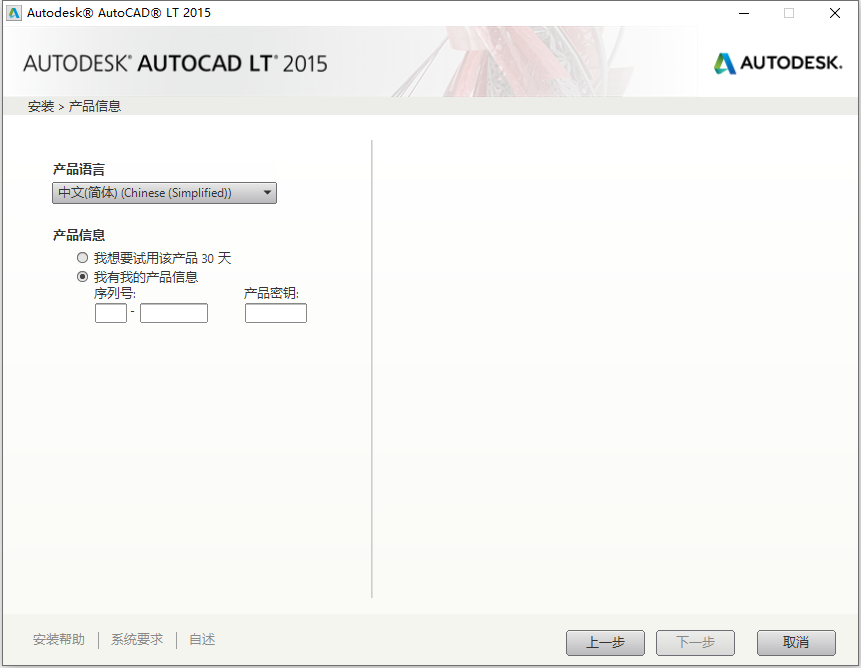The width and height of the screenshot is (861, 668).
Task: Minimize the installer window
Action: 744,13
